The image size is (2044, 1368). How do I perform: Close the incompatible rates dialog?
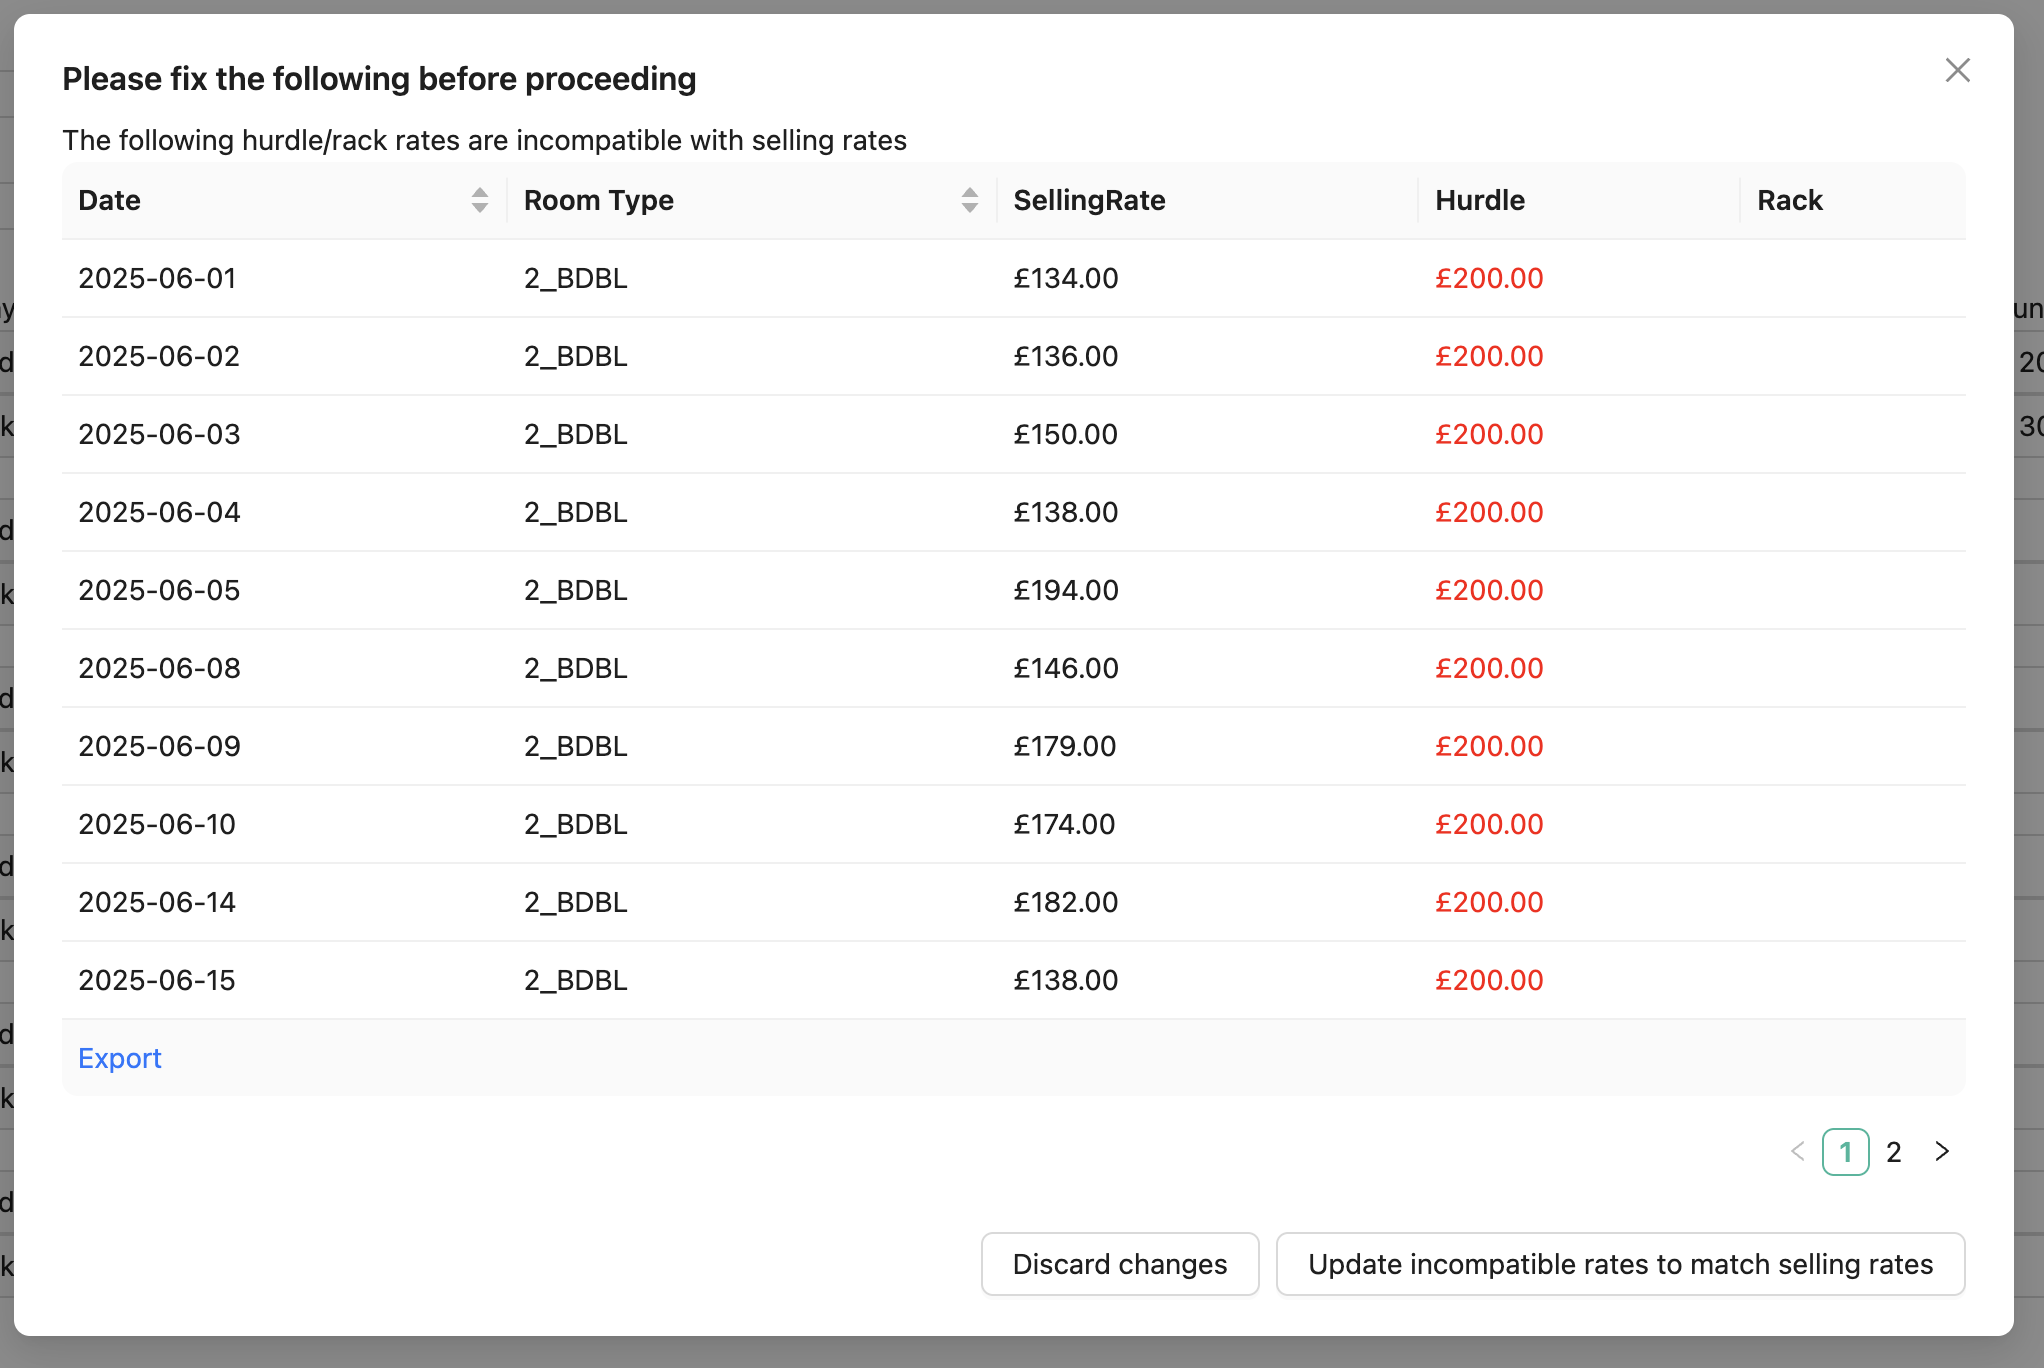(x=1957, y=70)
